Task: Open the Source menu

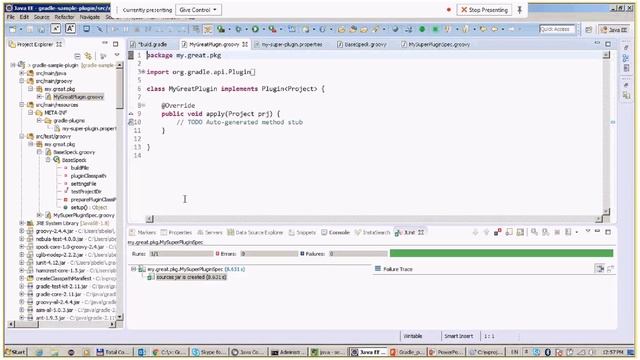Action: [x=41, y=17]
